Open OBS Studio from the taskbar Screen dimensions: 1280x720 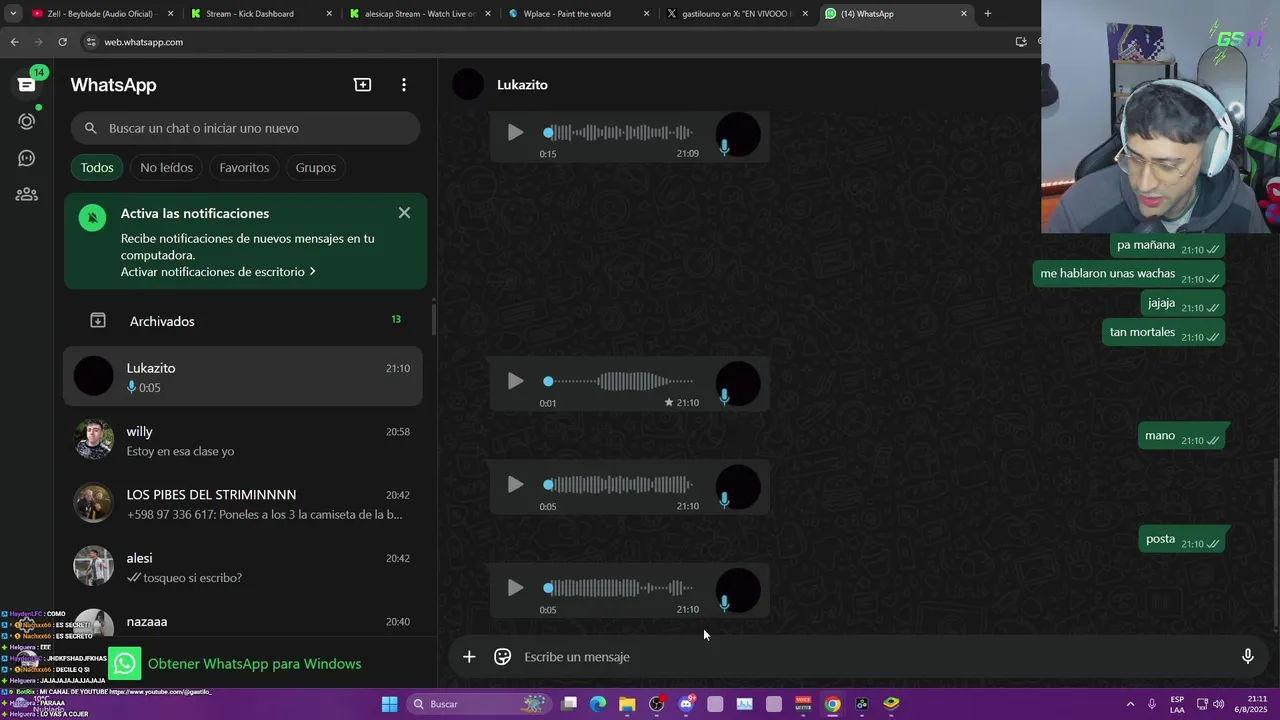tap(657, 704)
